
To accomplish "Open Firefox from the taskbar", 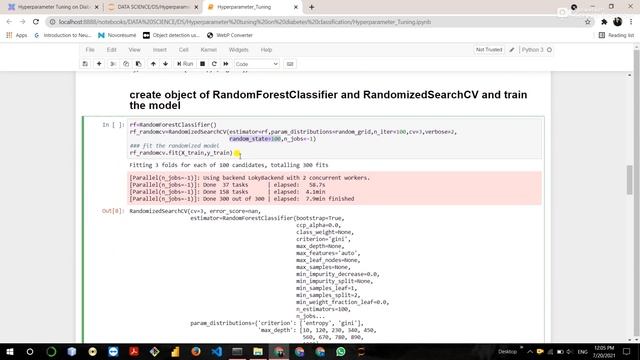I will pyautogui.click(x=196, y=351).
